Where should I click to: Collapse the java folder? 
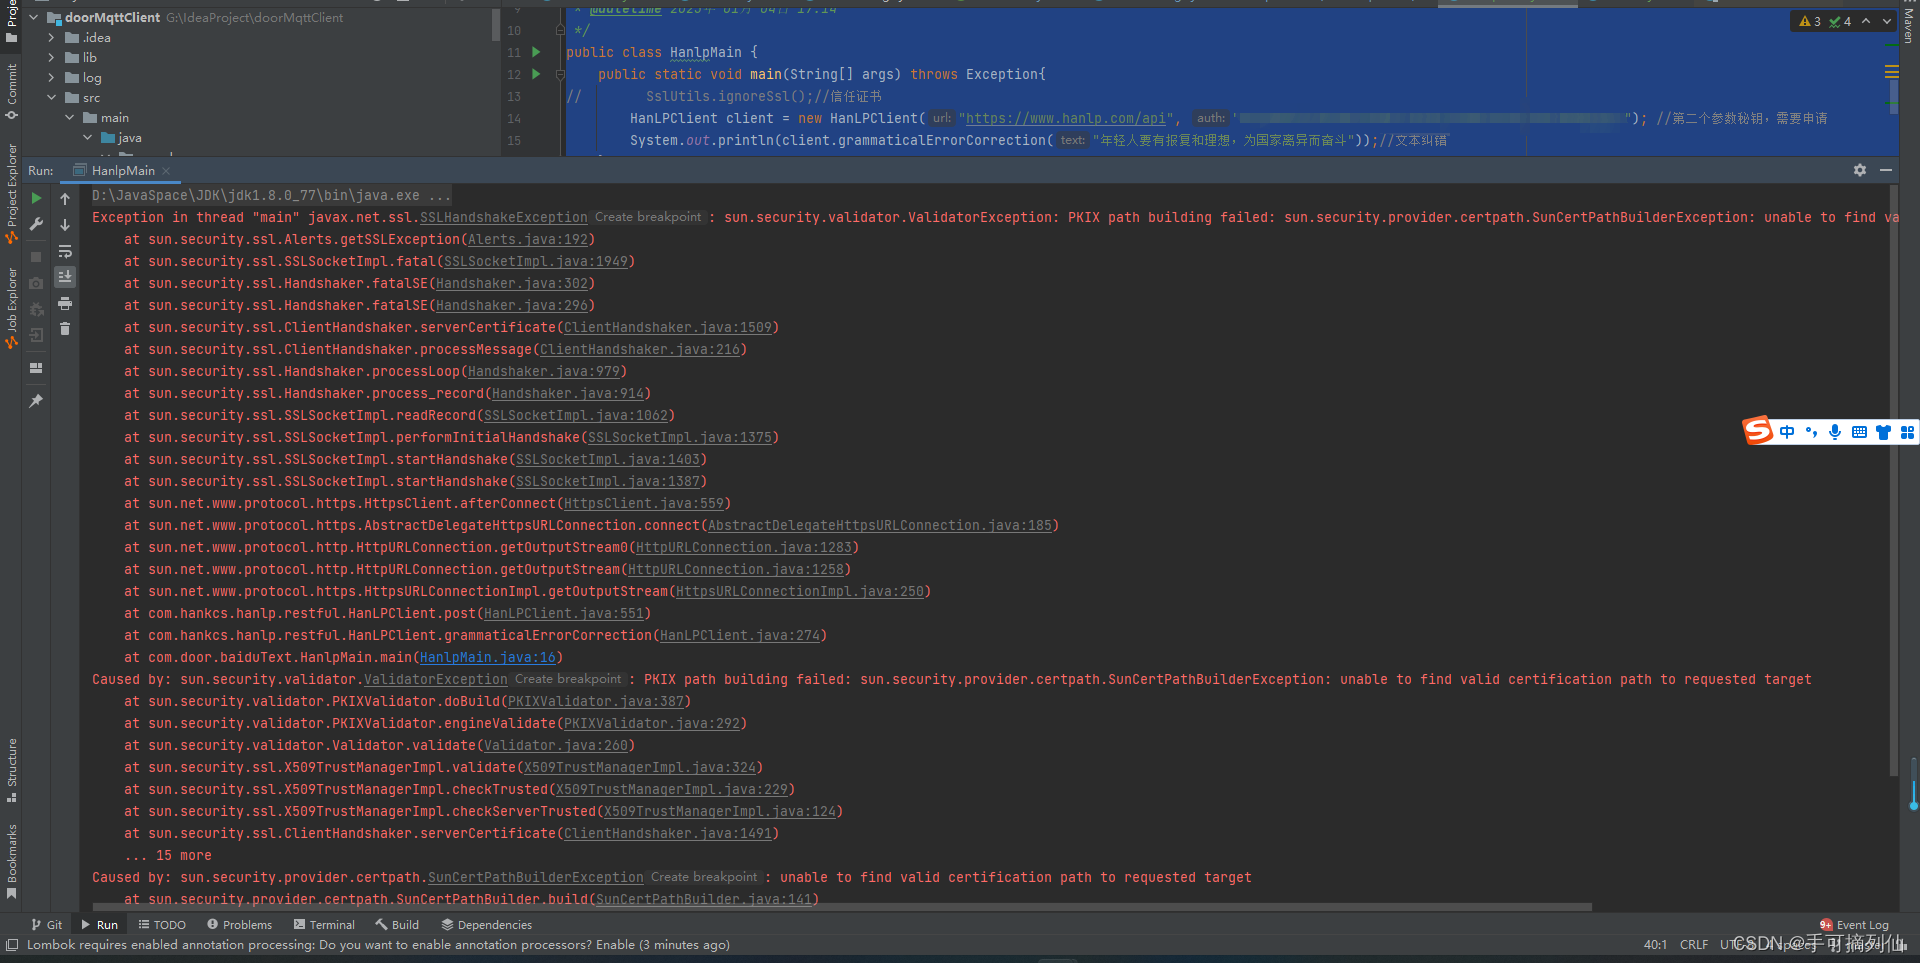[87, 137]
